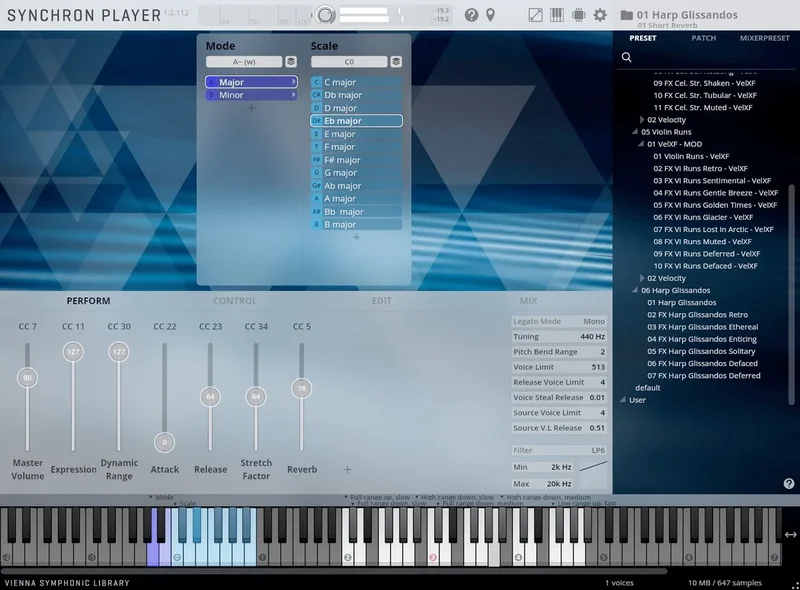The image size is (800, 590).
Task: Click the filter slope curve graphic
Action: click(593, 466)
